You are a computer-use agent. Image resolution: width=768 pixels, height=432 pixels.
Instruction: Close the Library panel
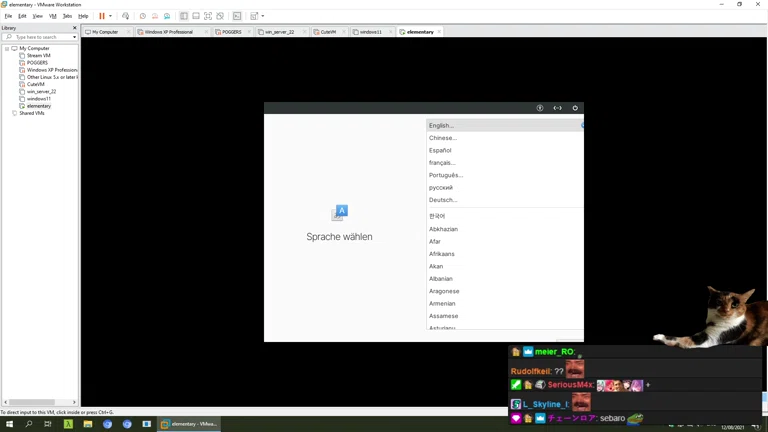pos(74,28)
